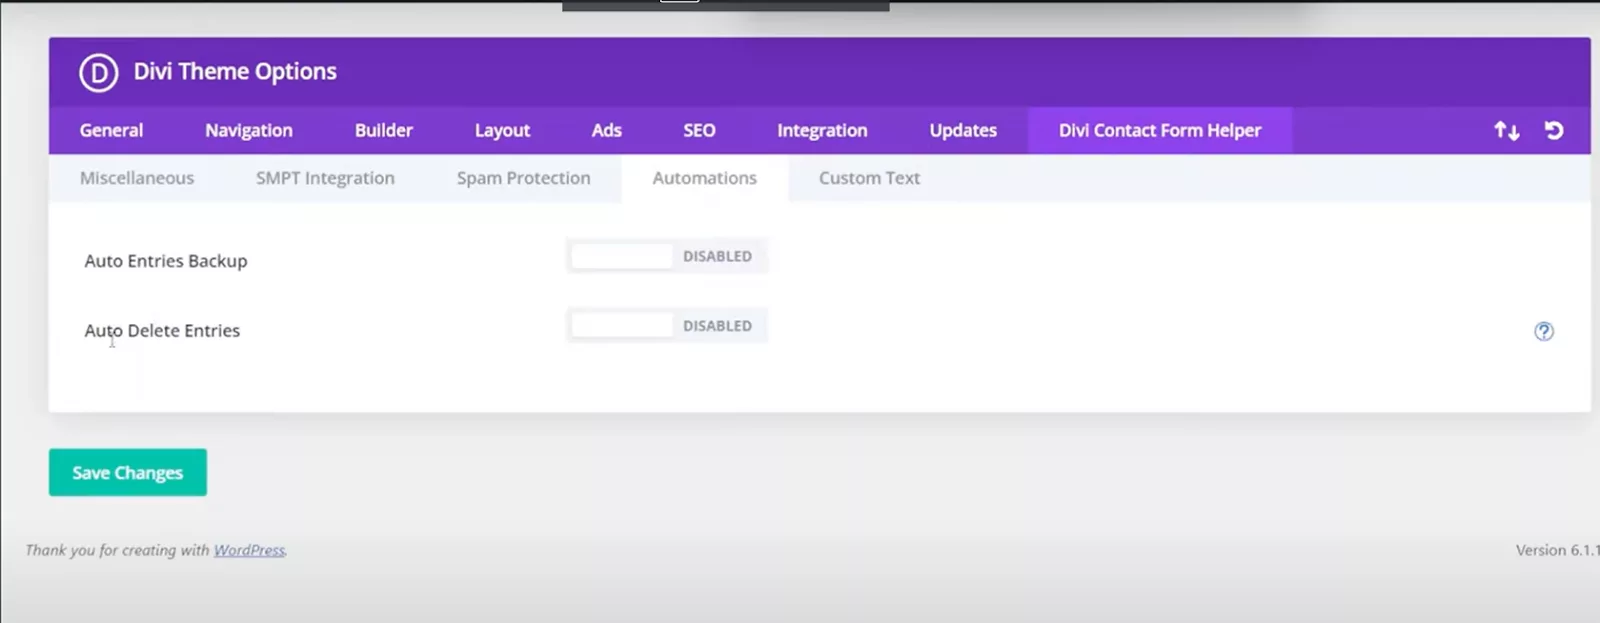1600x623 pixels.
Task: Click the import/export arrows icon
Action: click(x=1507, y=131)
